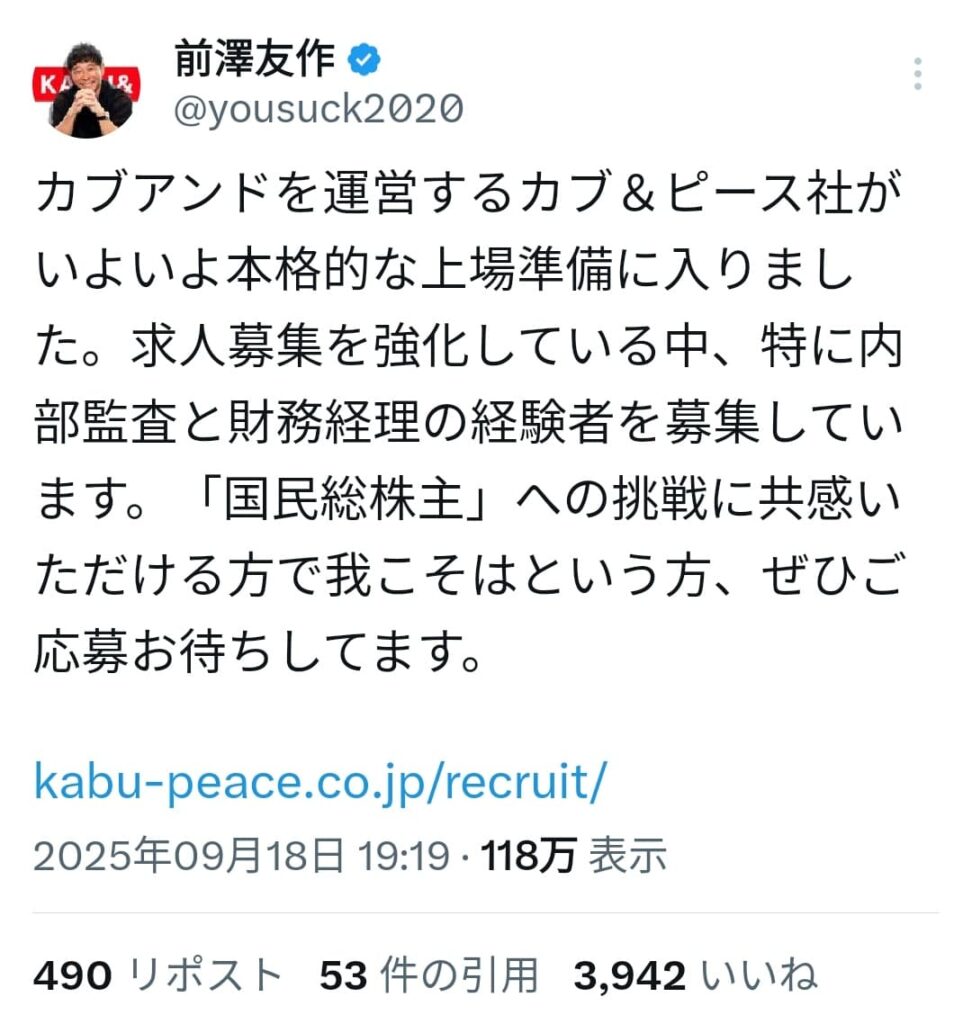Open 前澤友作's profile photo
This screenshot has height=1024, width=972.
pyautogui.click(x=86, y=90)
